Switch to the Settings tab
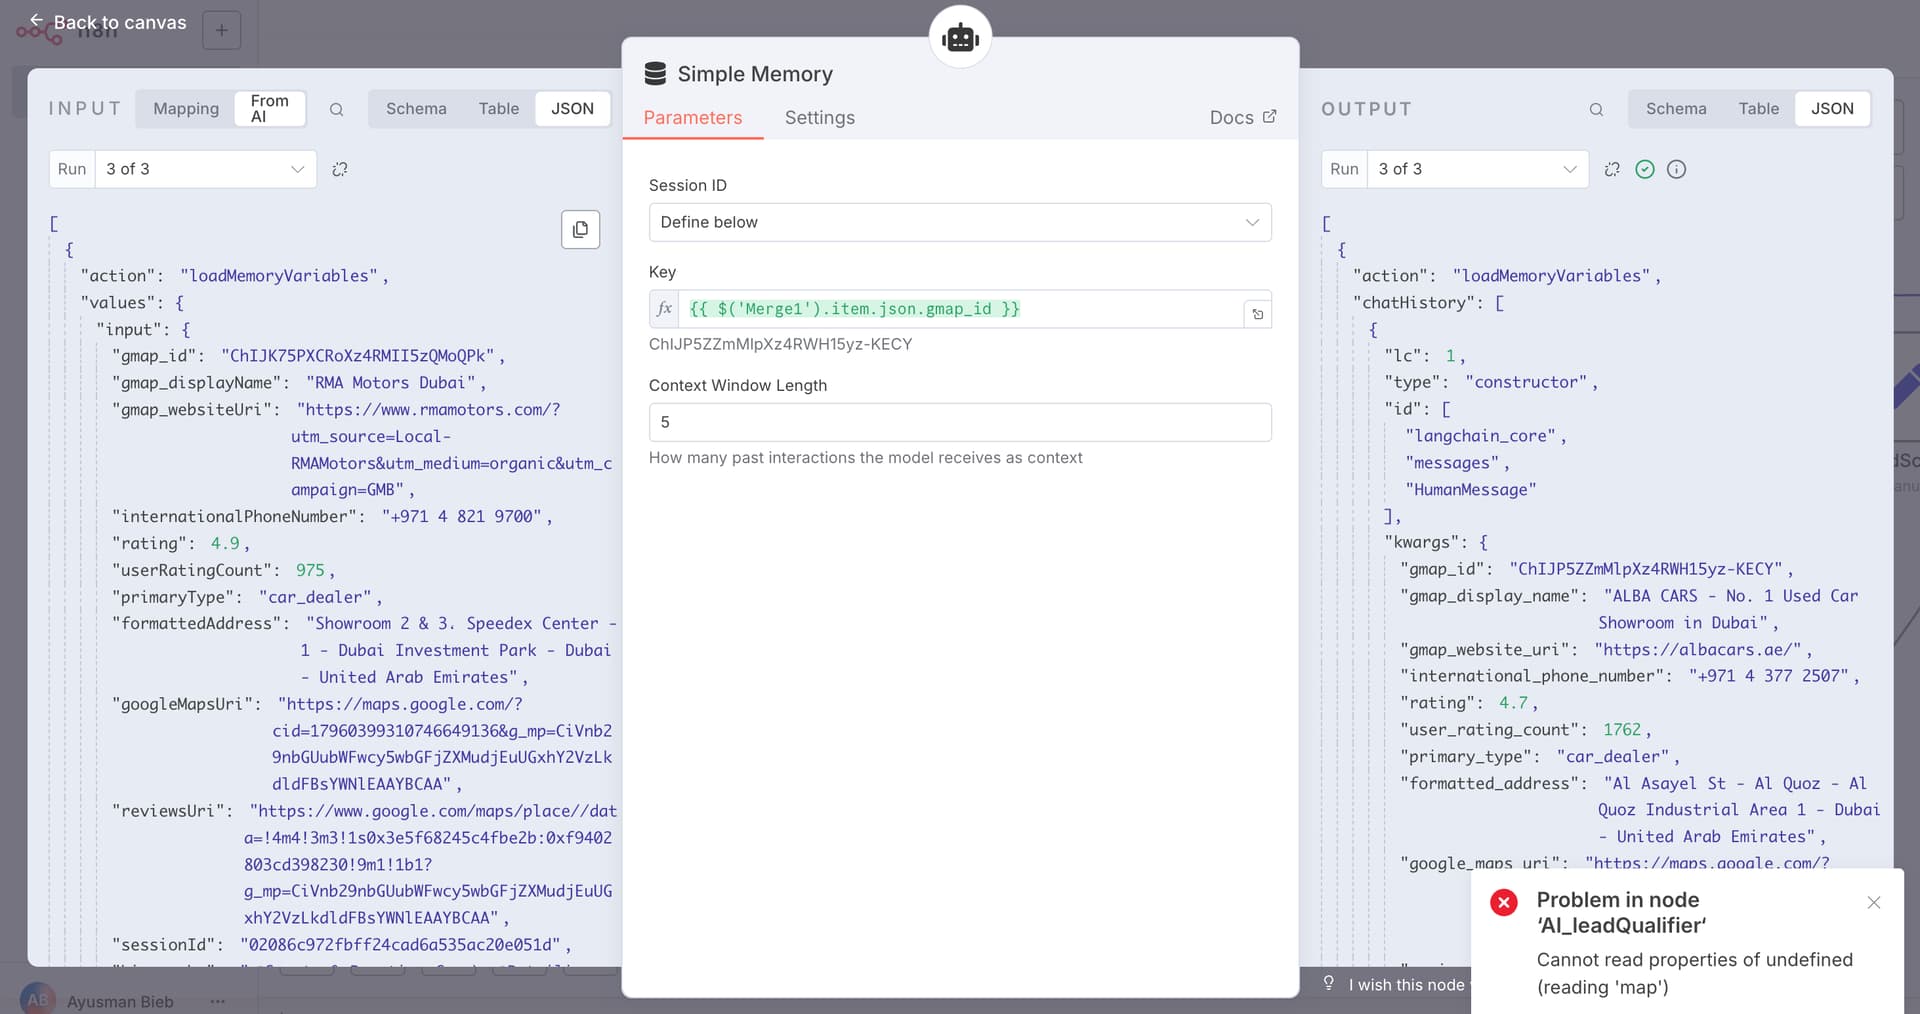The width and height of the screenshot is (1920, 1014). click(x=819, y=117)
